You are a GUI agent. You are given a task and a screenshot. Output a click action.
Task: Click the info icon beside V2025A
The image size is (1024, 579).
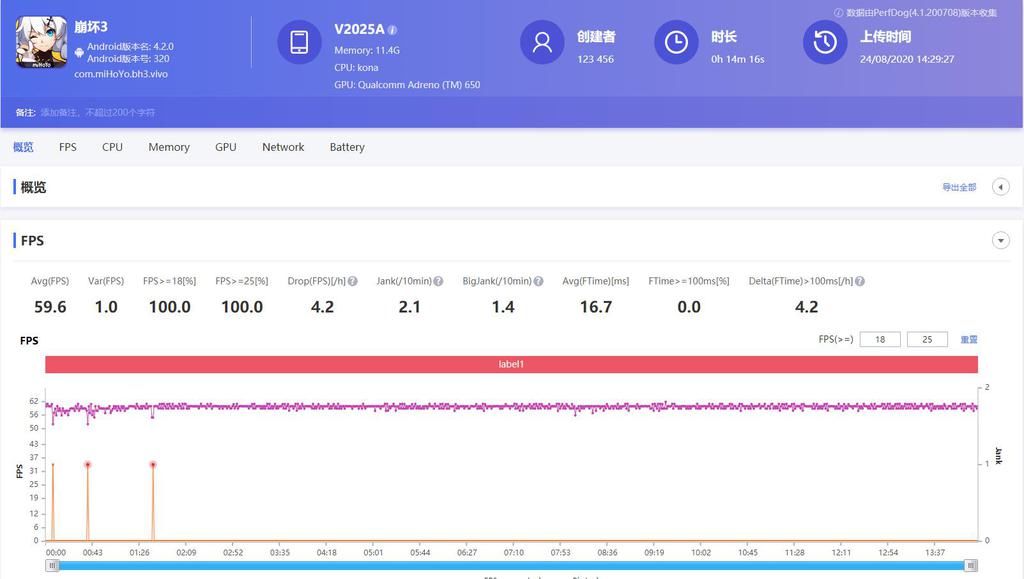coord(392,30)
